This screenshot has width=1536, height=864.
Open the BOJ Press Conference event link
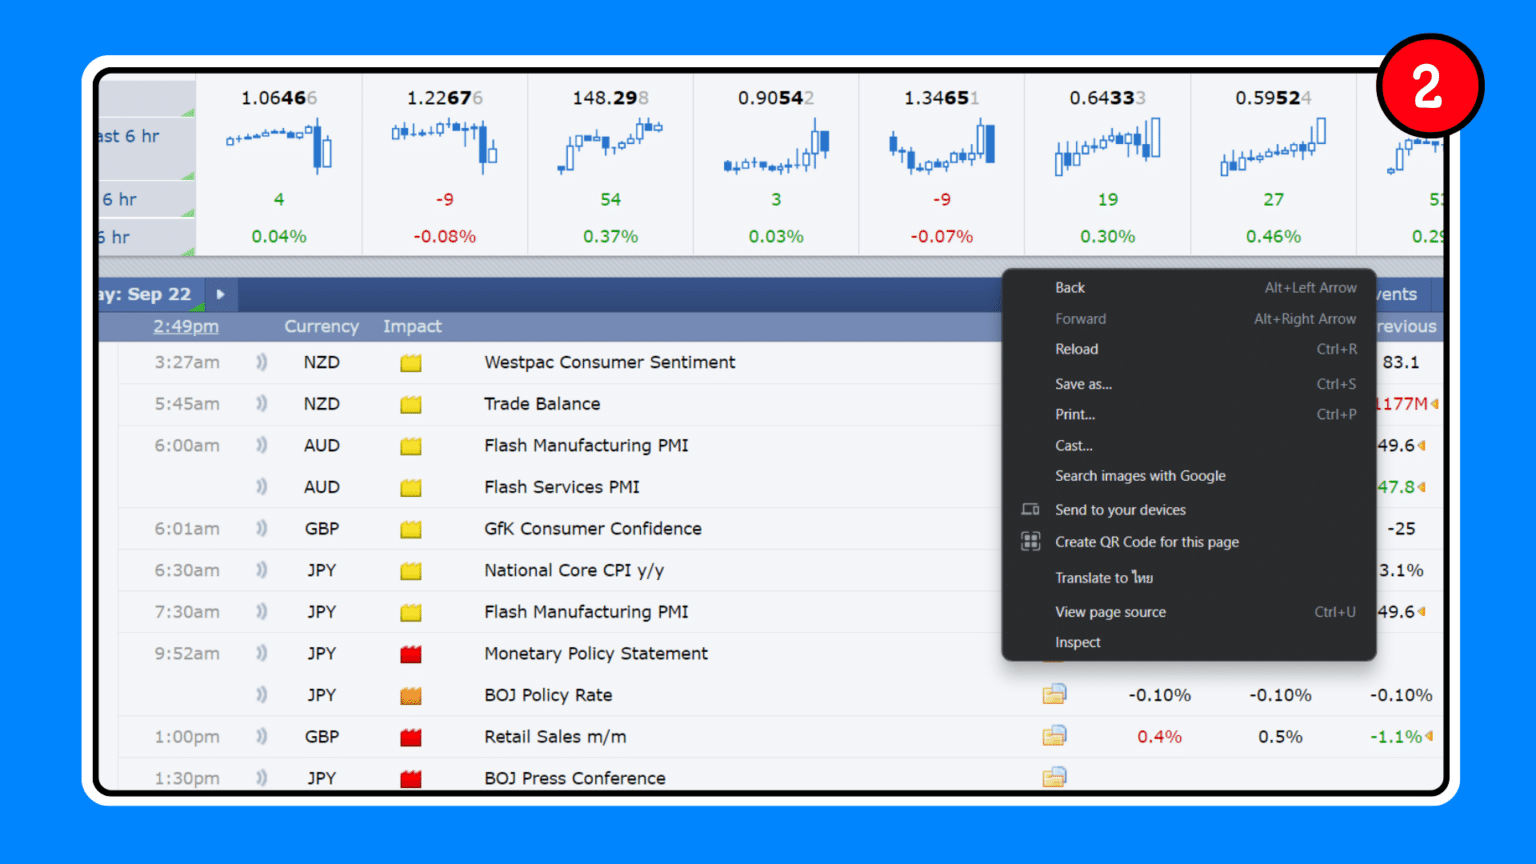(575, 777)
